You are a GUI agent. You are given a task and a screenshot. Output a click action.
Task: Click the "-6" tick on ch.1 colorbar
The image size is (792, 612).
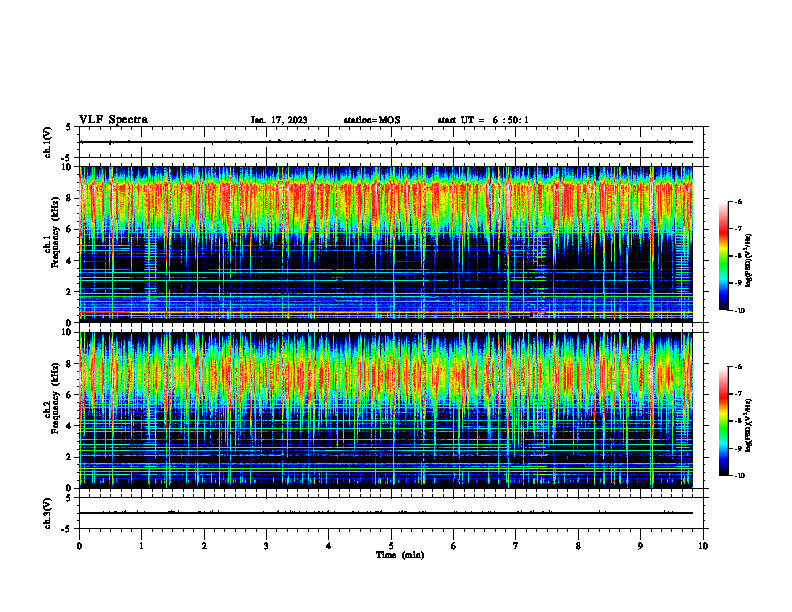pos(738,202)
